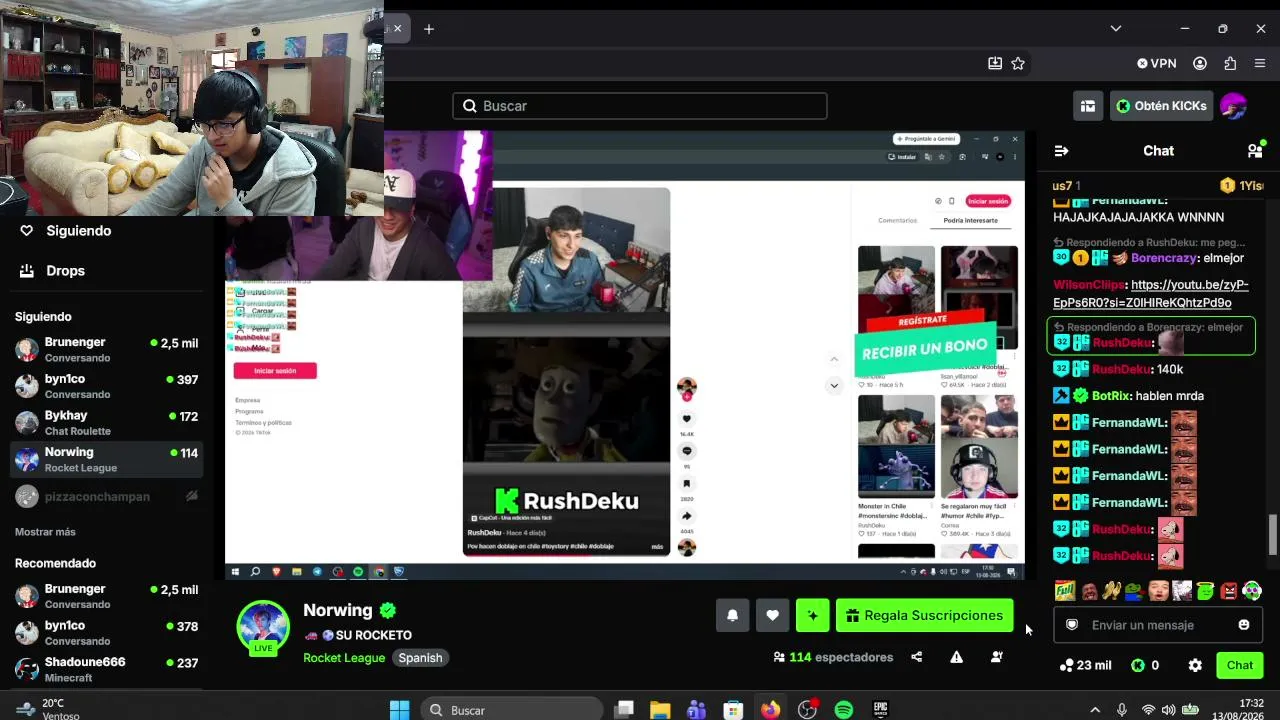Screen dimensions: 1280x720
Task: Open the Firefox hamburger menu
Action: tap(1260, 63)
